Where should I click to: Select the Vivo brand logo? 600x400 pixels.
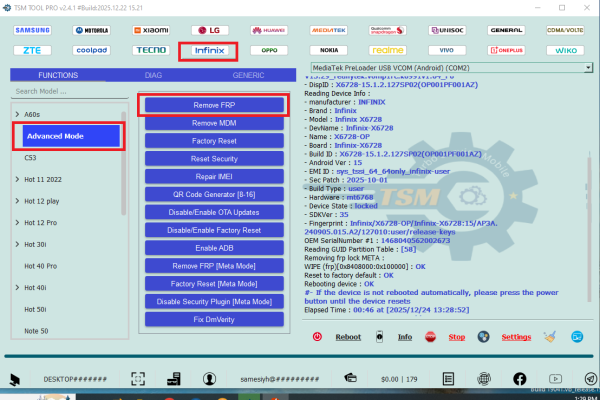(447, 50)
